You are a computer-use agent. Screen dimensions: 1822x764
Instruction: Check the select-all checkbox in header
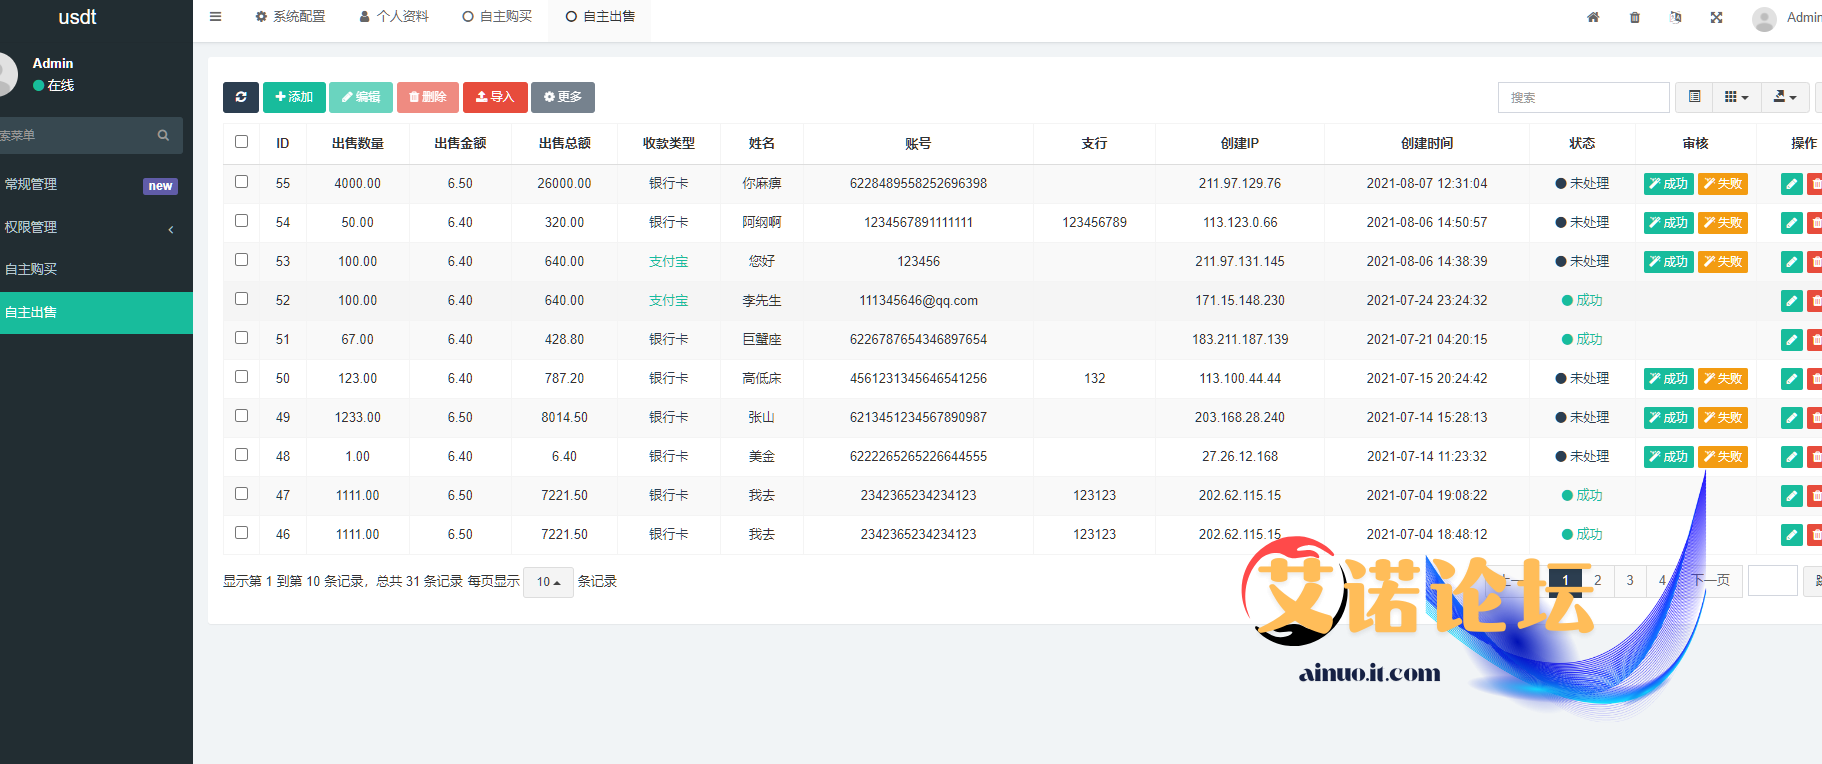point(241,142)
